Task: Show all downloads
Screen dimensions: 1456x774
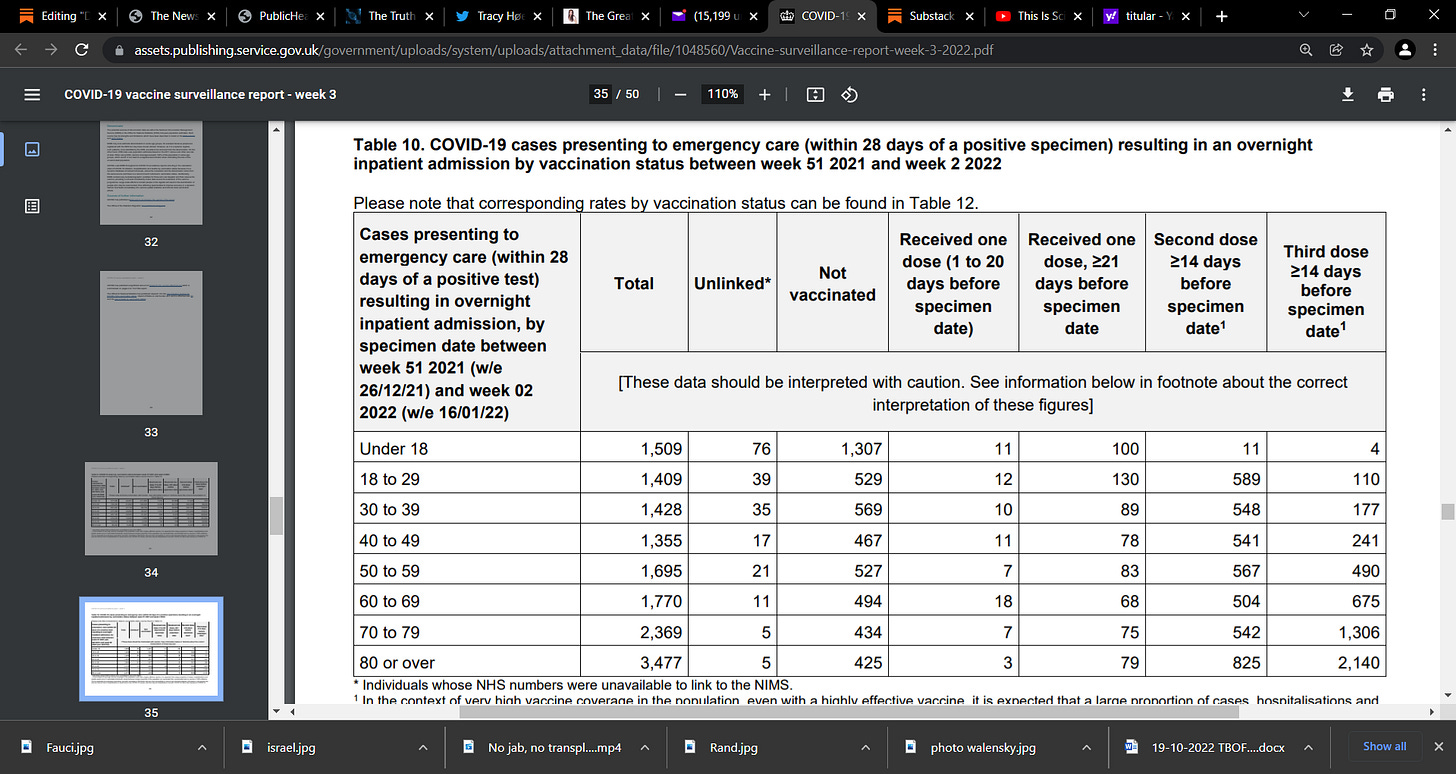Action: tap(1384, 746)
